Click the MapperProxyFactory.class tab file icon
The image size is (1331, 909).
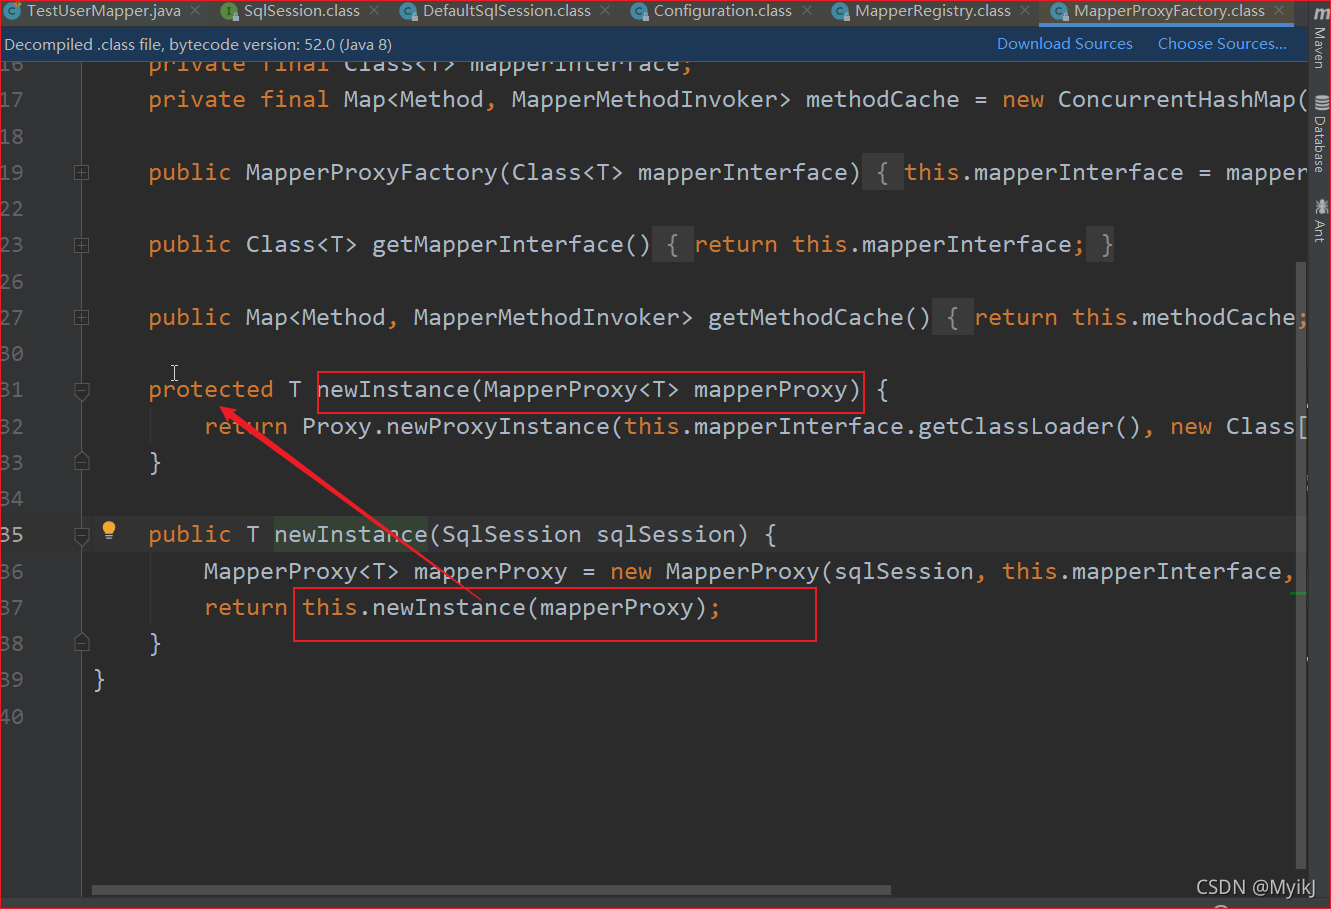[1059, 12]
